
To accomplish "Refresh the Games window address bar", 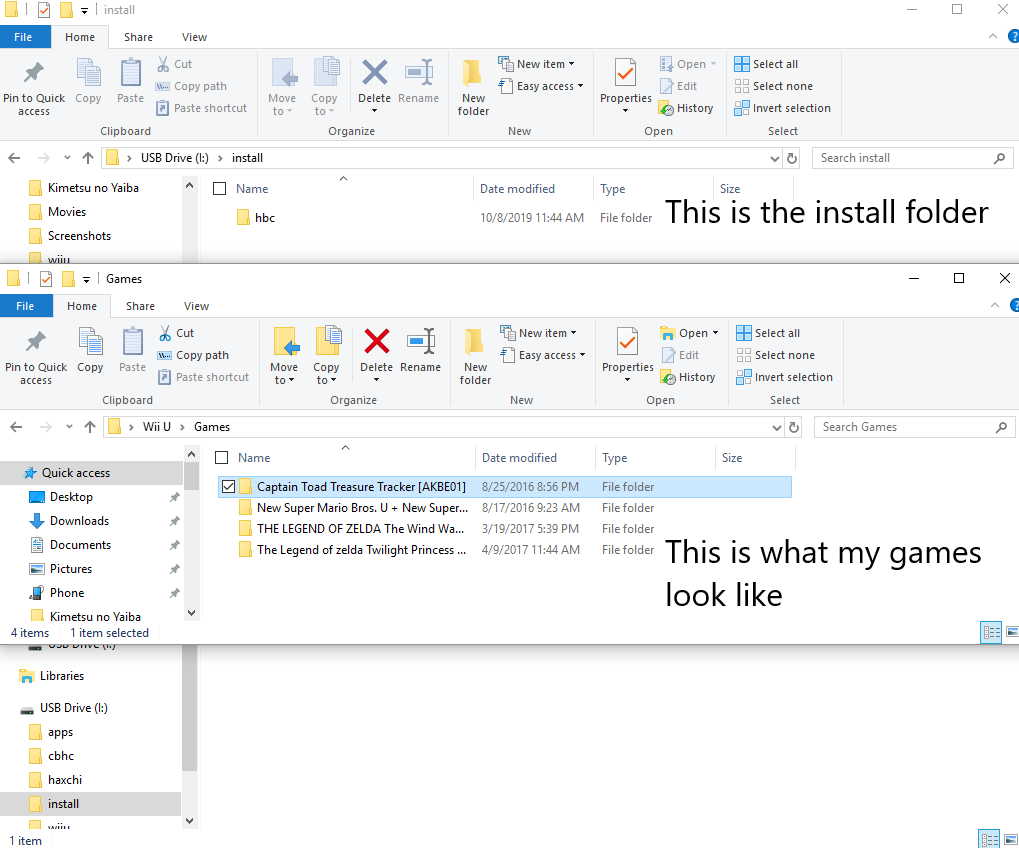I will tap(793, 427).
